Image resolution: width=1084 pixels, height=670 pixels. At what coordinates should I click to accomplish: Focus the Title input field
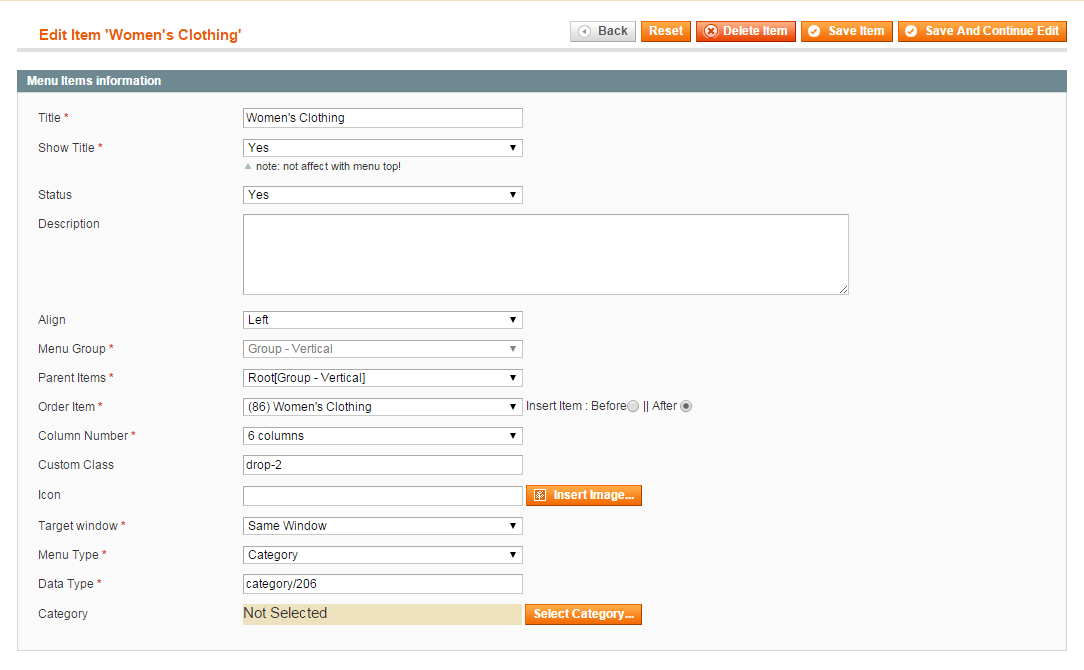[x=383, y=118]
